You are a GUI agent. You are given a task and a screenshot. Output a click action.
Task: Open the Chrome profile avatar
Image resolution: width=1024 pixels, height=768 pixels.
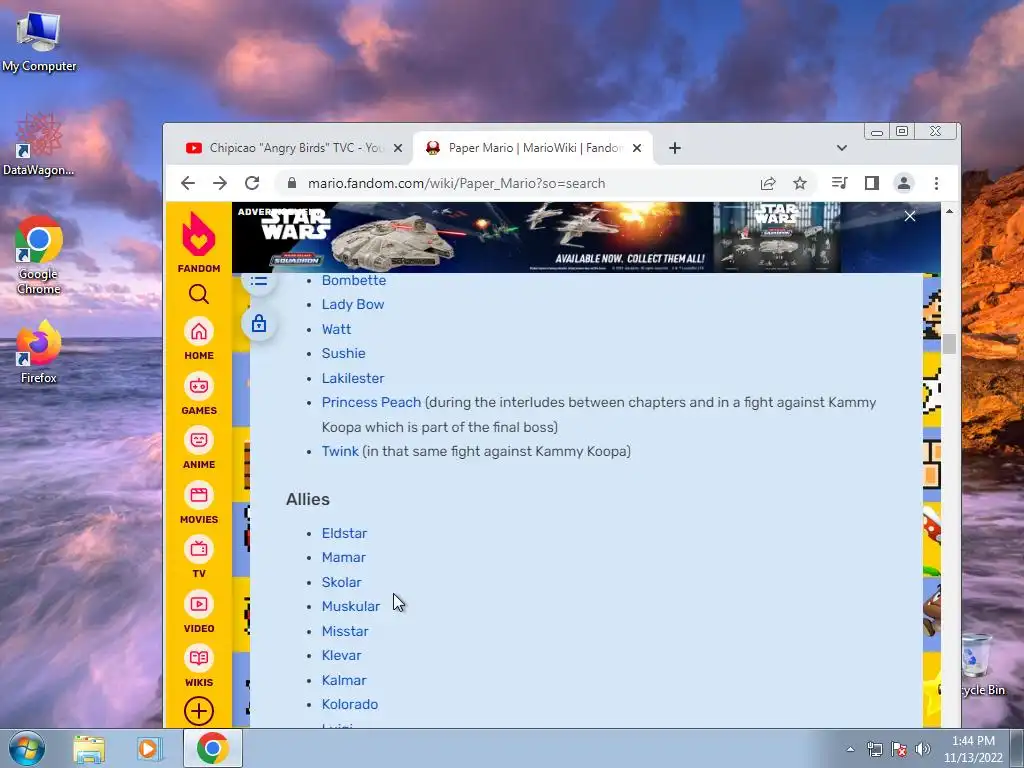pyautogui.click(x=904, y=183)
